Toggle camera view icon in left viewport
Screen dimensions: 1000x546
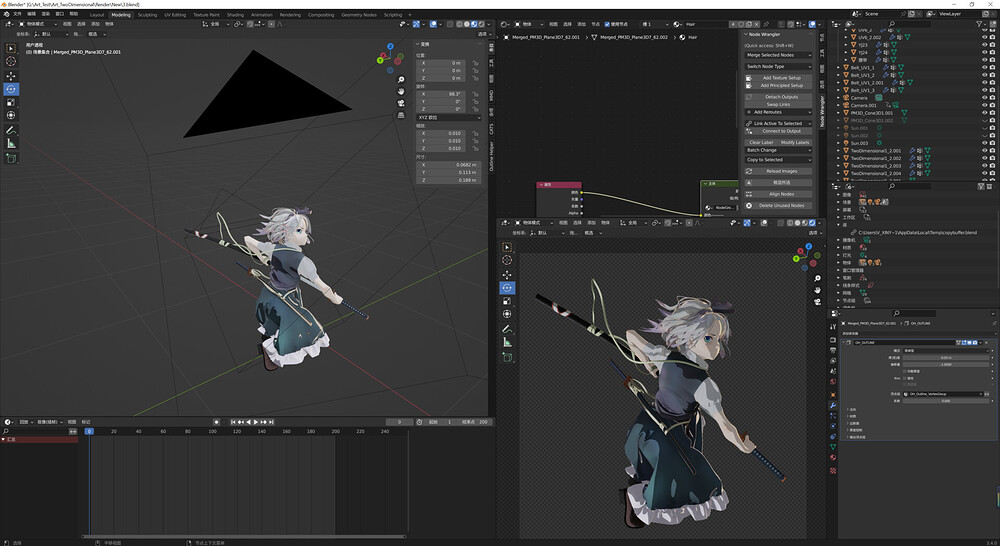[401, 103]
